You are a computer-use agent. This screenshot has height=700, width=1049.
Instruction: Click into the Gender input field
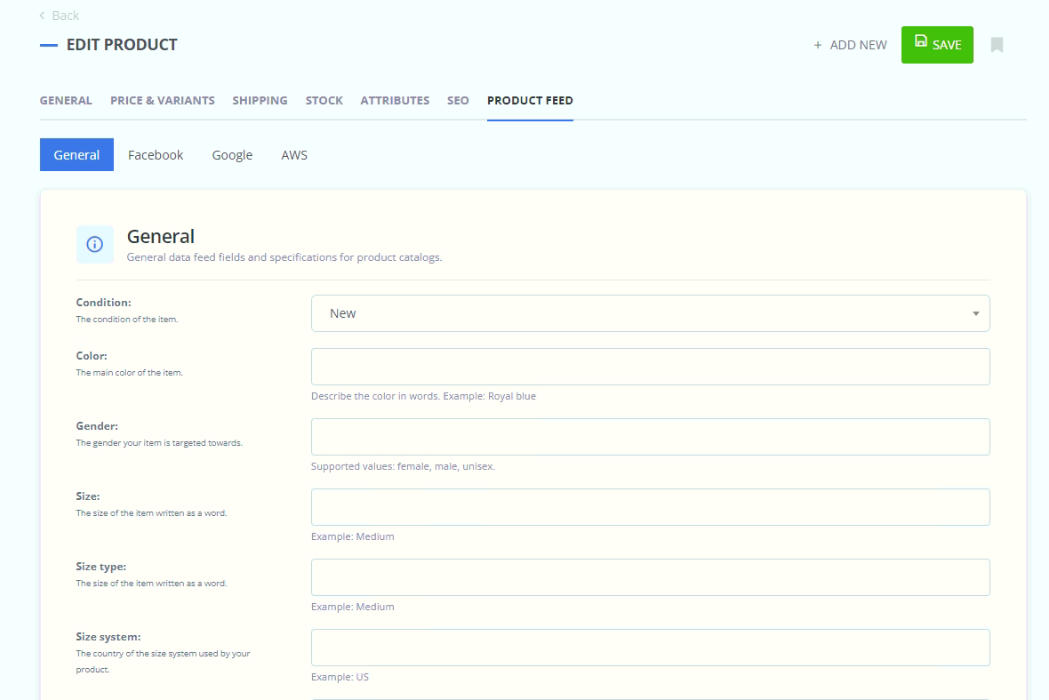pyautogui.click(x=650, y=436)
